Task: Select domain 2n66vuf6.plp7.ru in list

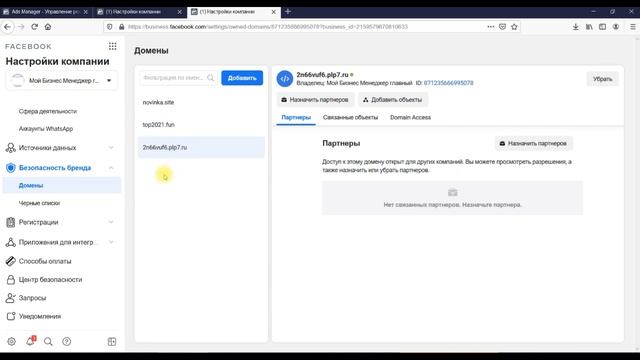Action: pyautogui.click(x=201, y=147)
